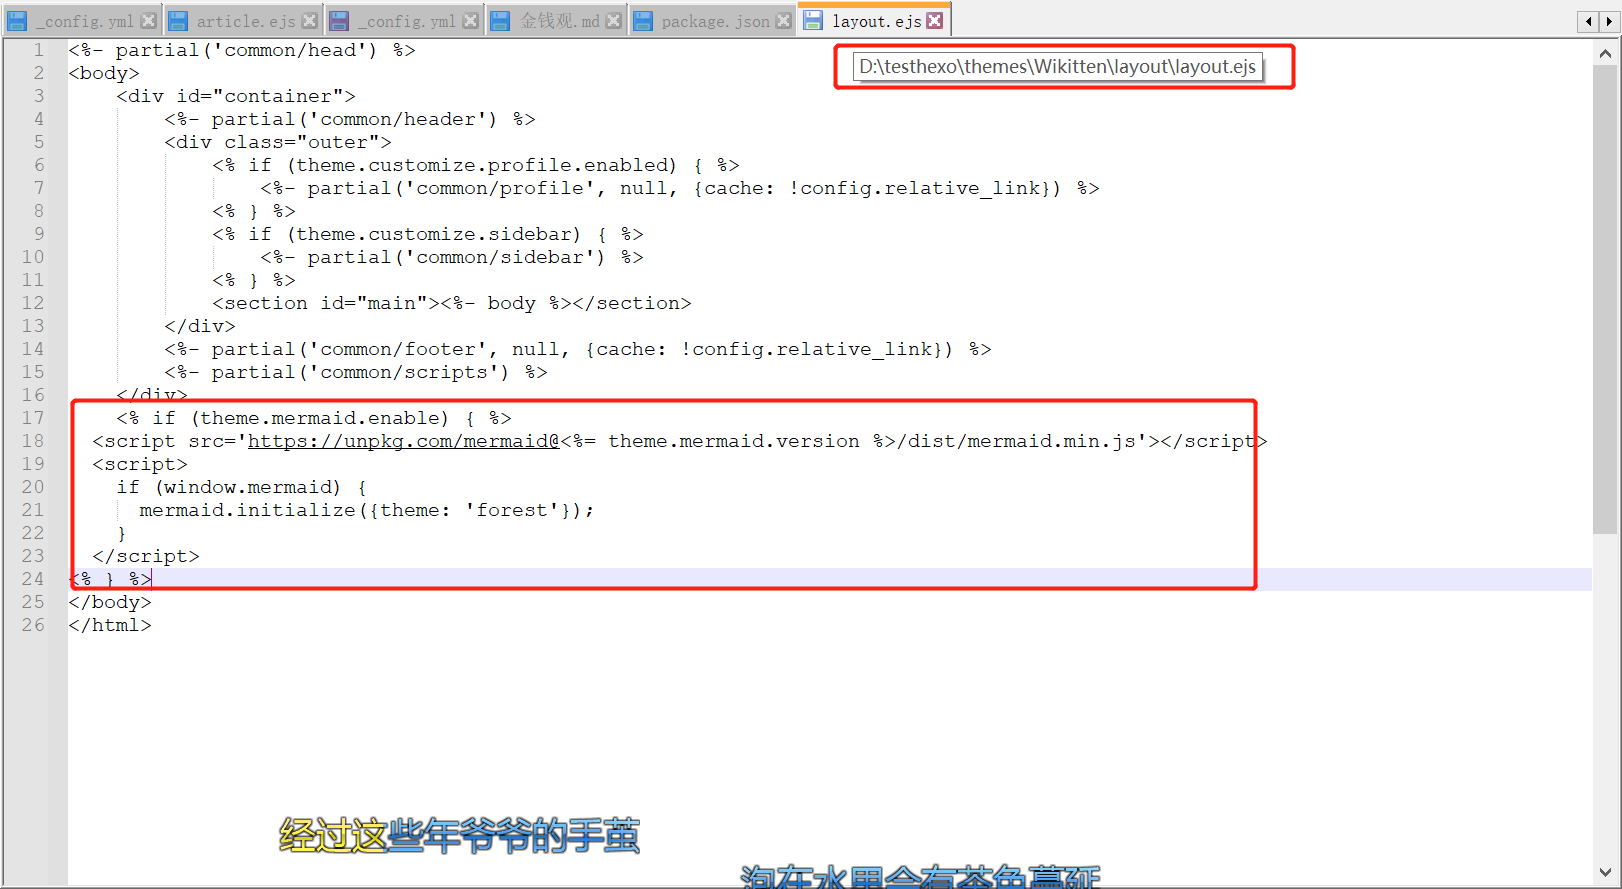Viewport: 1622px width, 889px height.
Task: Click the partial('common/sidebar') line
Action: [x=452, y=257]
